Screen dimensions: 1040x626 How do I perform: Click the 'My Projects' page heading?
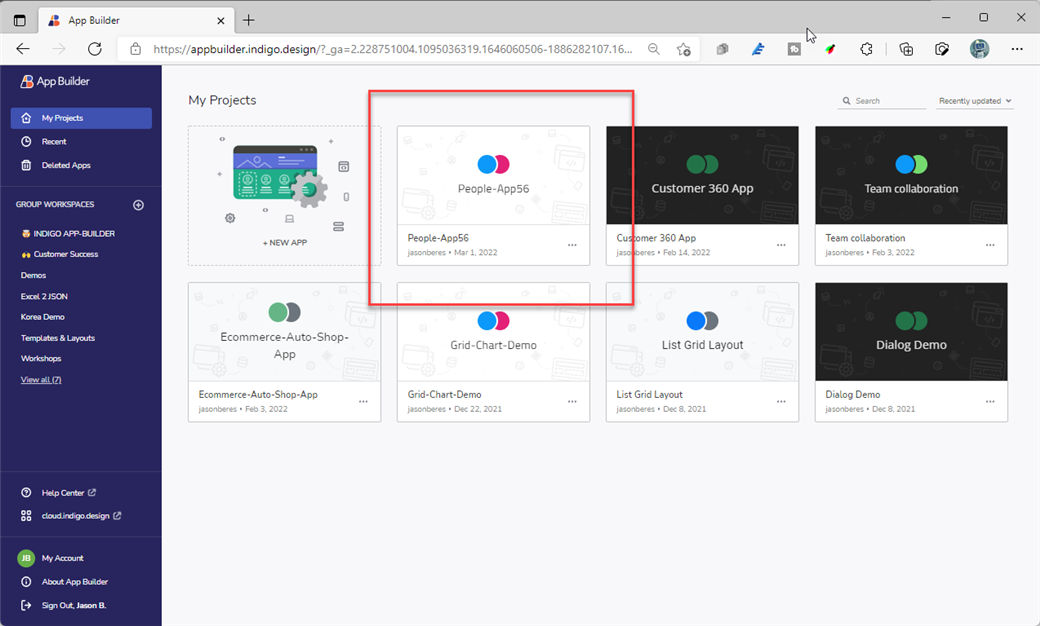(222, 100)
